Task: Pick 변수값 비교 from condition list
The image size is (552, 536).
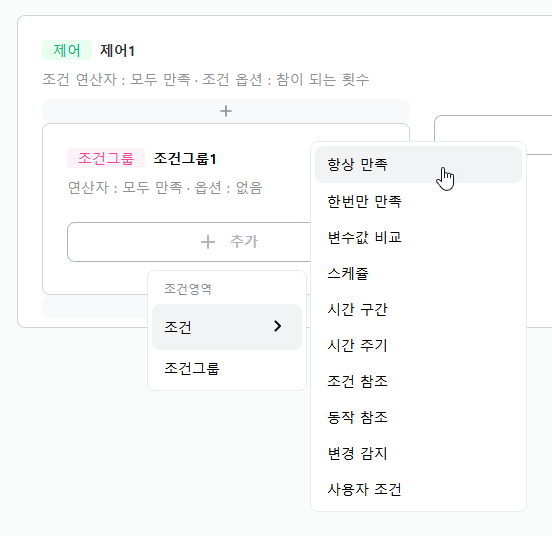Action: click(x=418, y=237)
